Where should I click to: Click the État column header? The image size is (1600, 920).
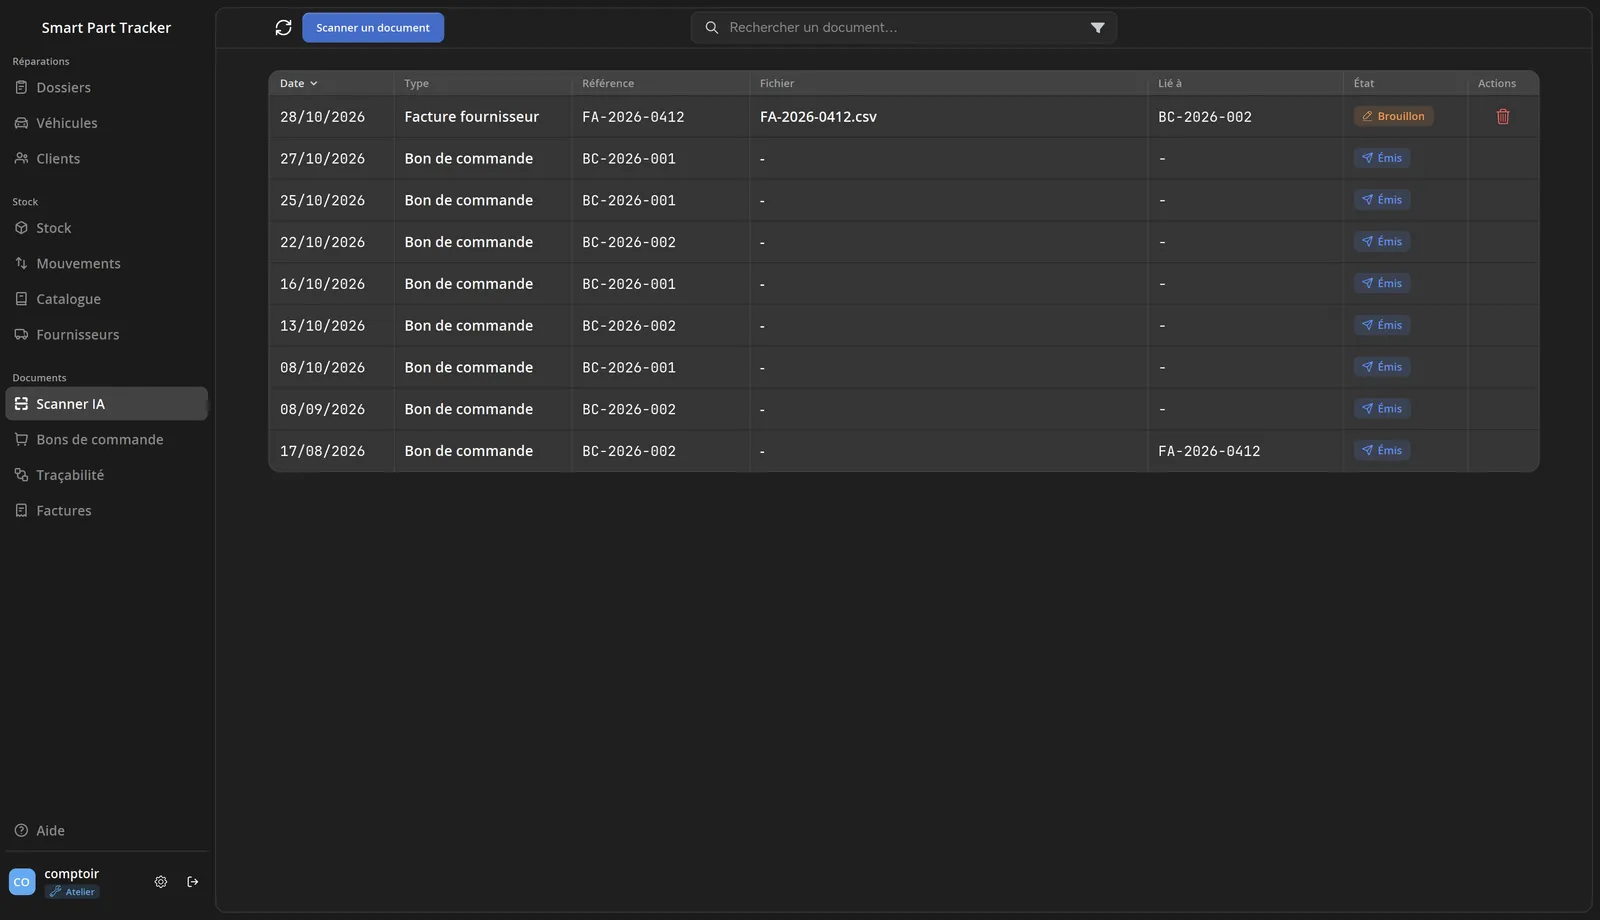pyautogui.click(x=1364, y=84)
